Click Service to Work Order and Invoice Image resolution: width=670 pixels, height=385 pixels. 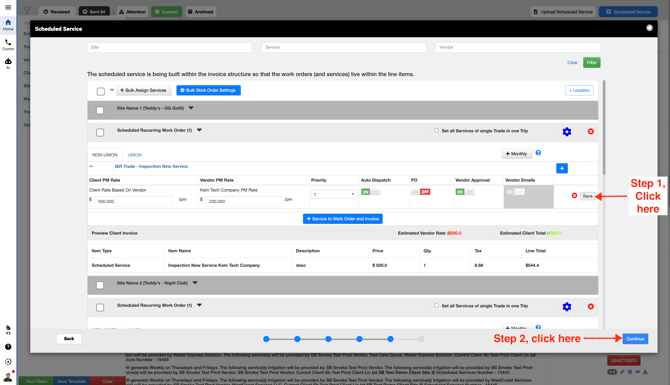click(343, 219)
